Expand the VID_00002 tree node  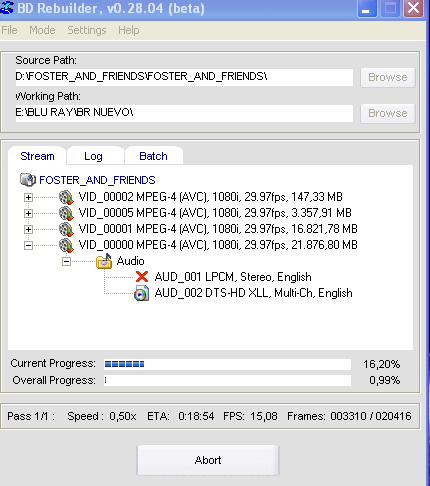pyautogui.click(x=28, y=197)
